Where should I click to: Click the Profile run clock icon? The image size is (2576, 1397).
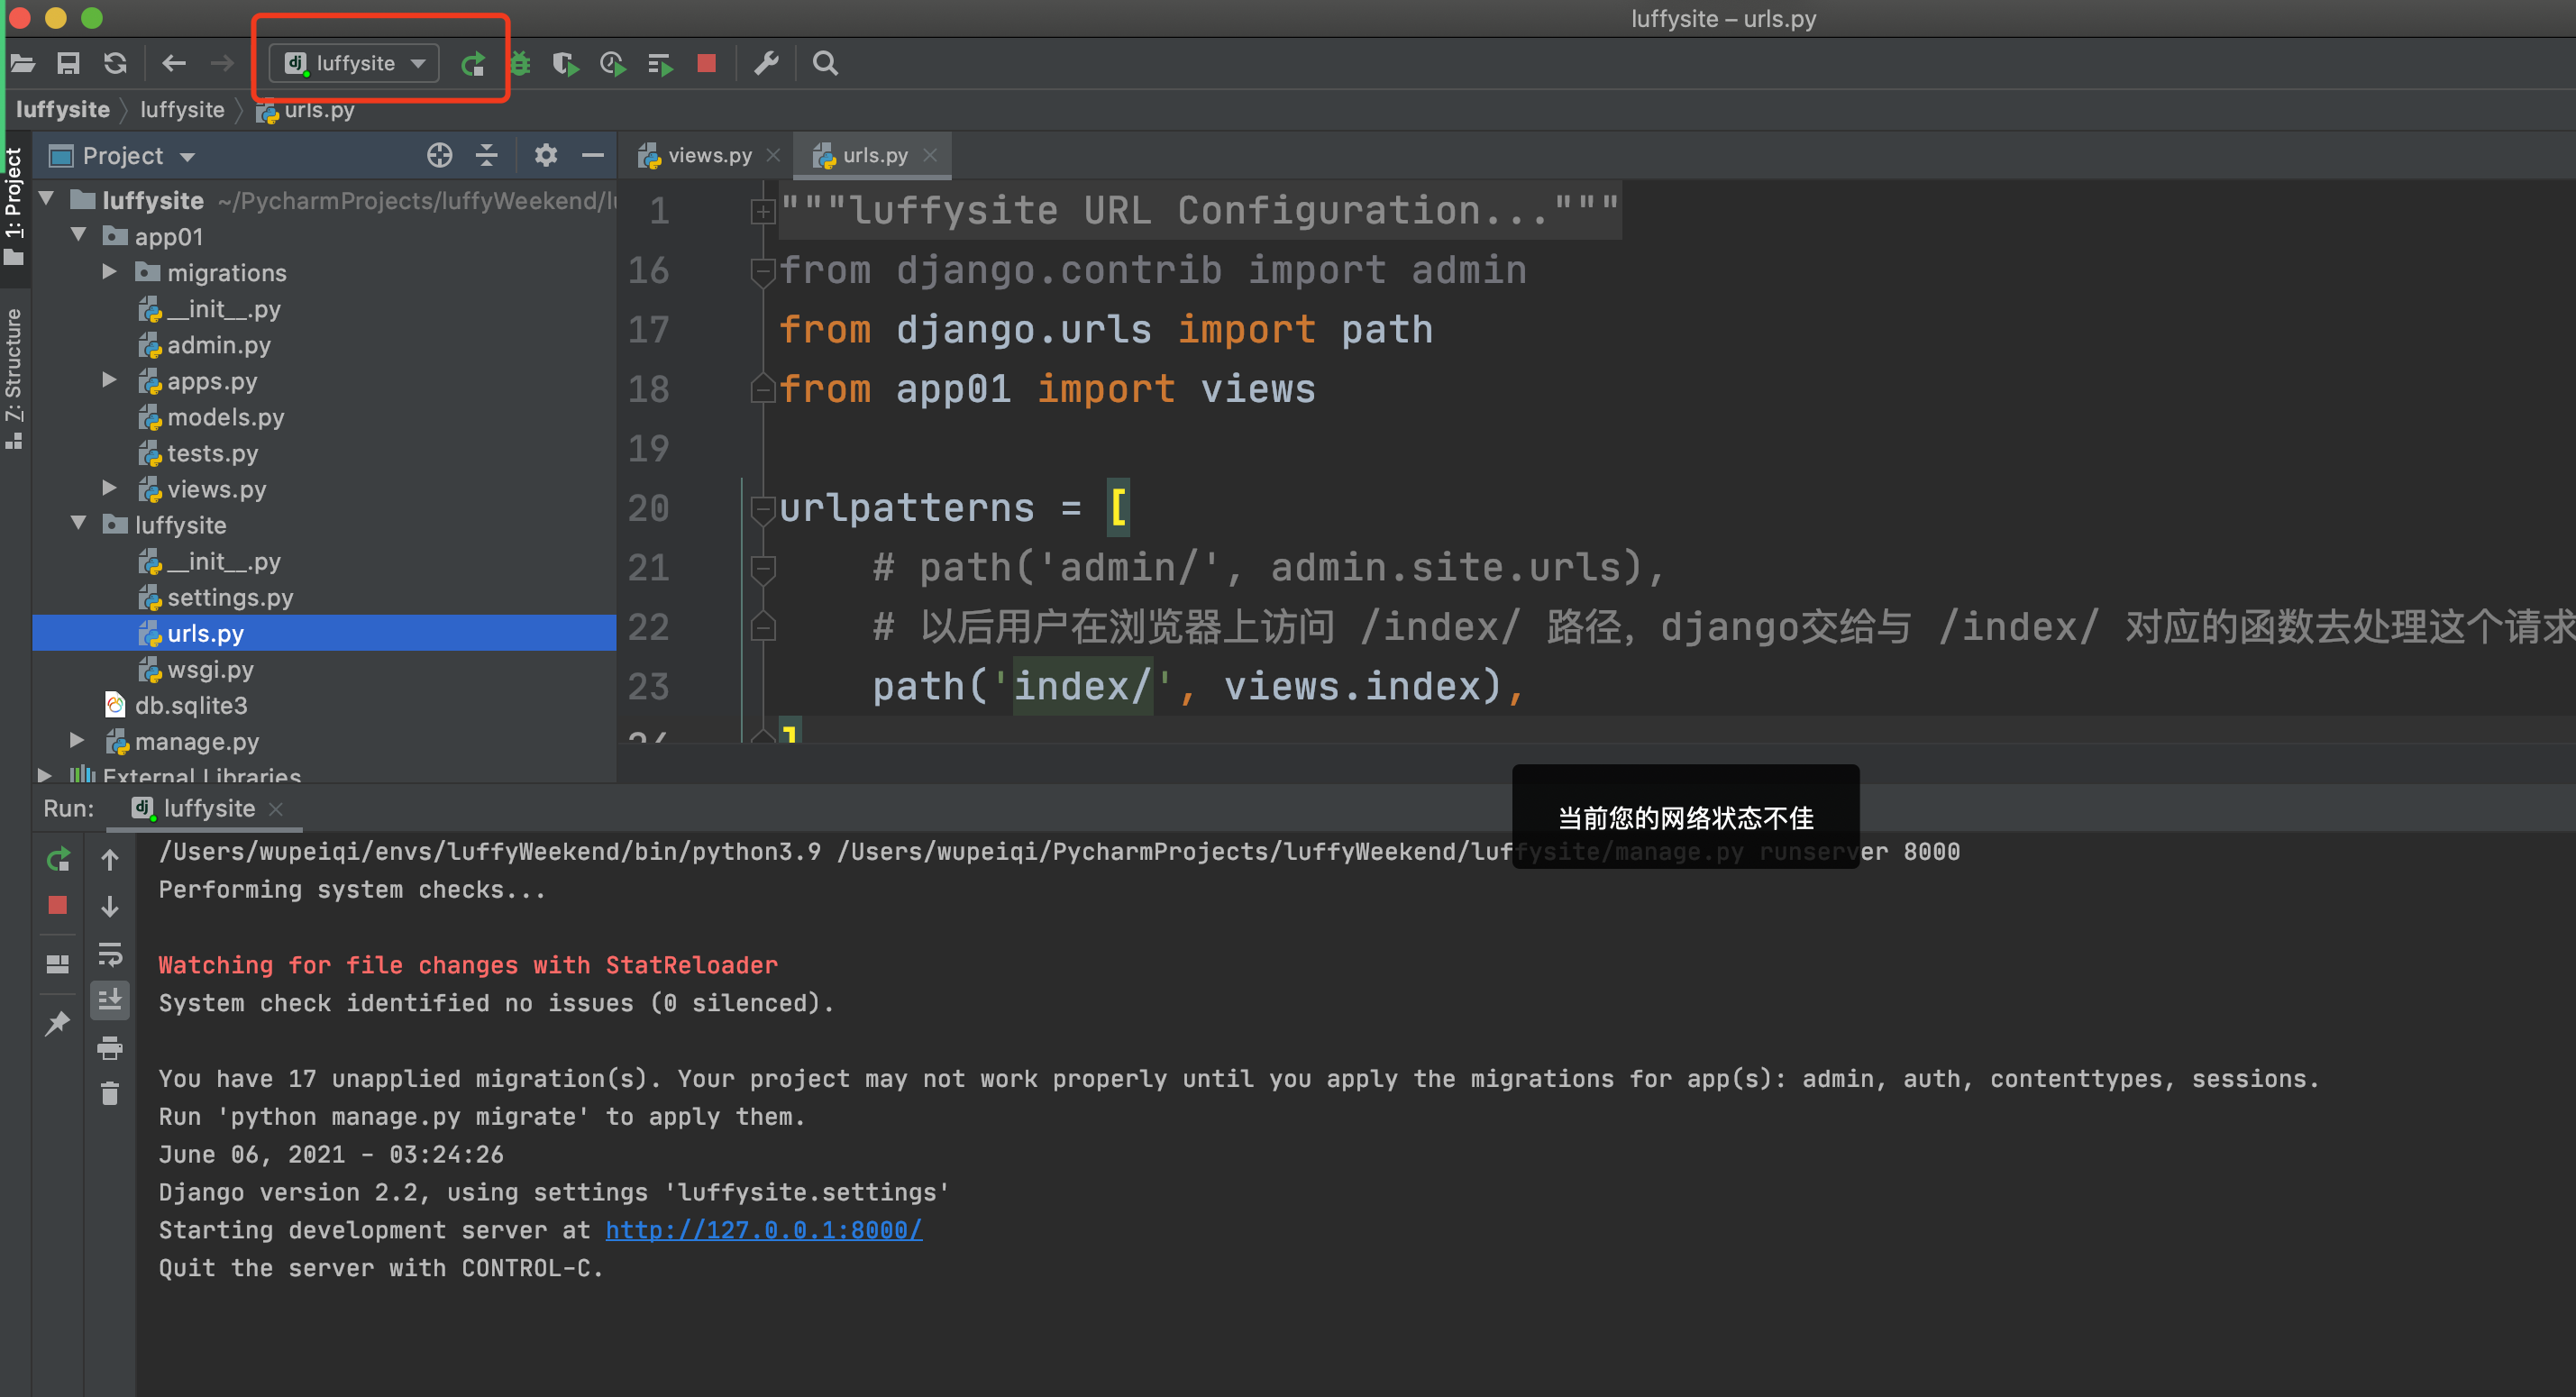613,64
